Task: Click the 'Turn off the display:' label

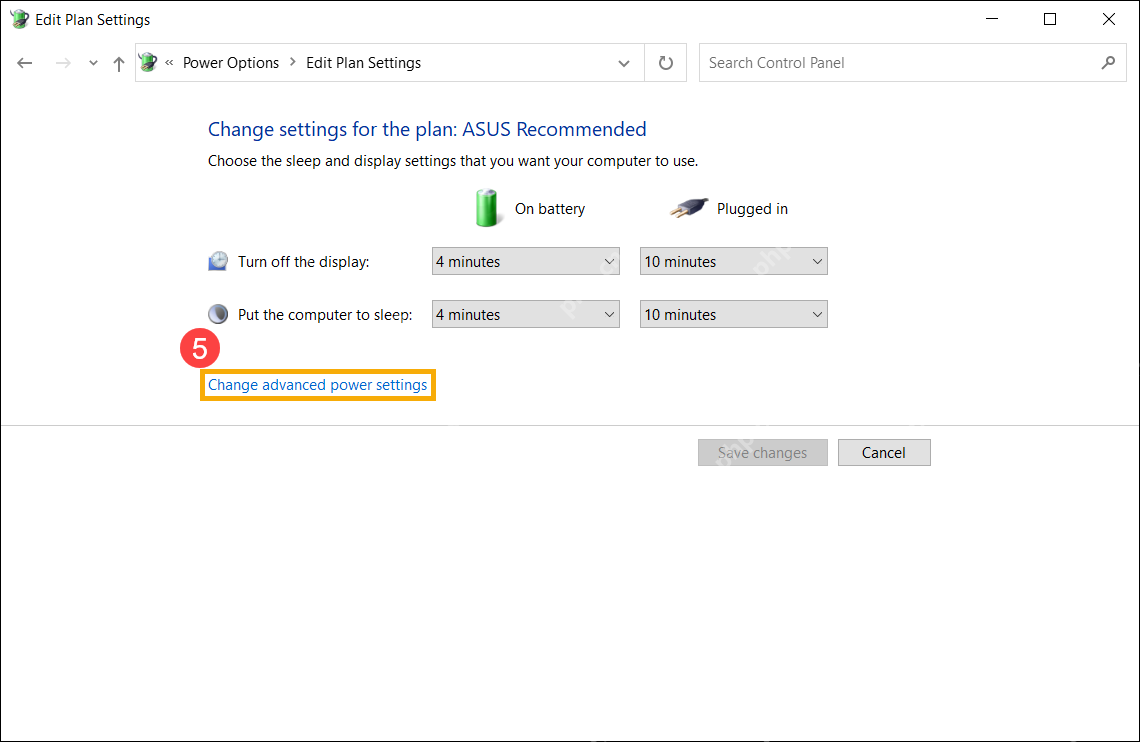Action: point(304,262)
